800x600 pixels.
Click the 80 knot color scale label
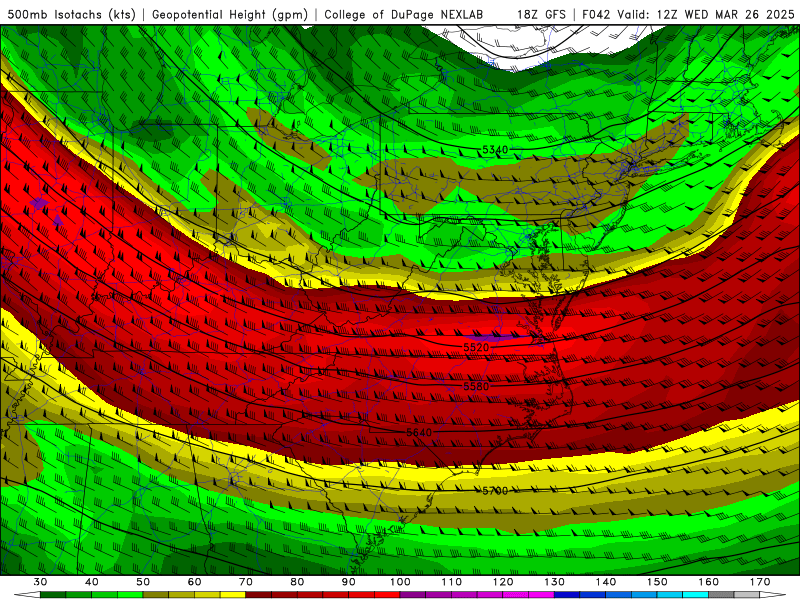[297, 582]
